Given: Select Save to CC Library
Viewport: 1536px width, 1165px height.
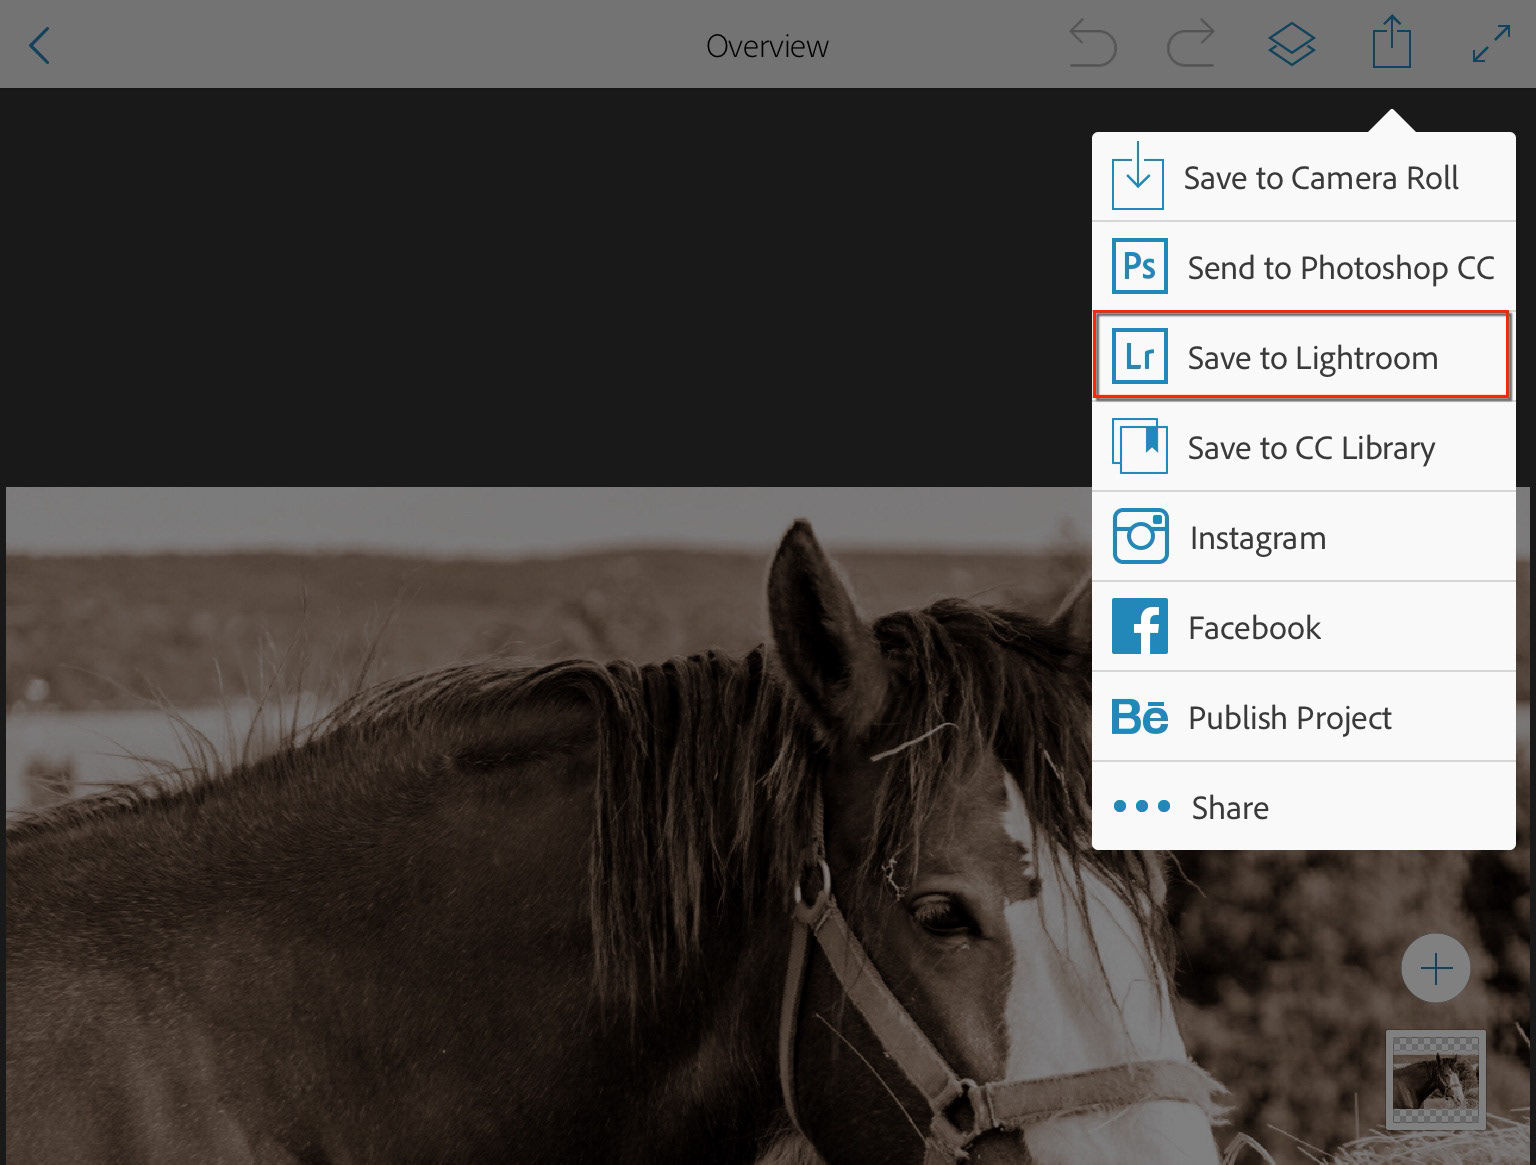Looking at the screenshot, I should [x=1304, y=446].
